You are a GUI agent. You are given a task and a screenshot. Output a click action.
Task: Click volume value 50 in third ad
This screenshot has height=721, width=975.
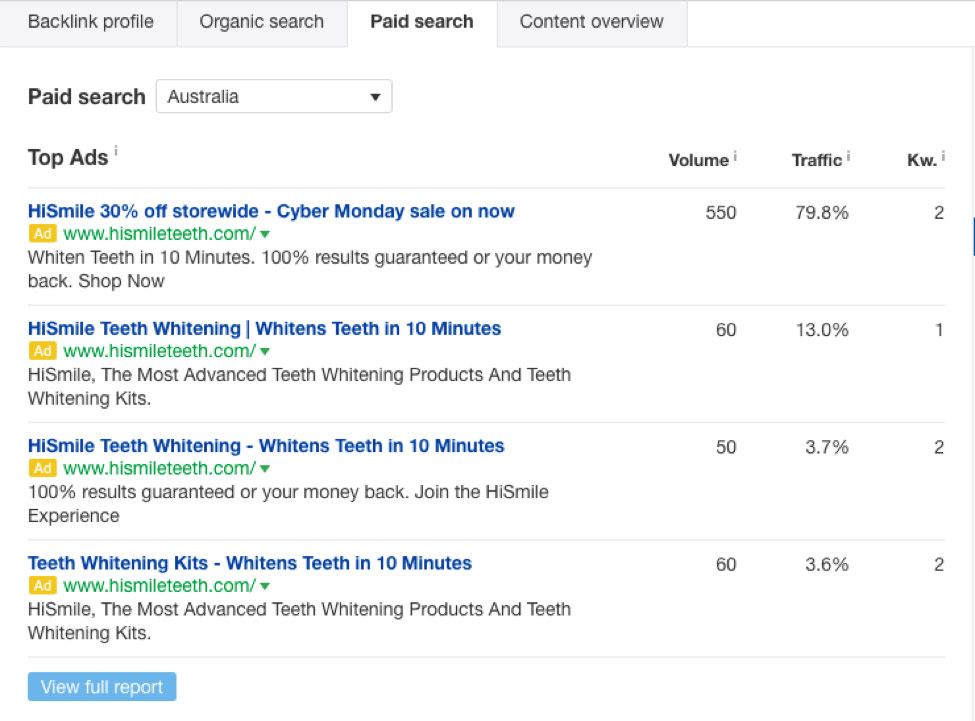coord(726,447)
